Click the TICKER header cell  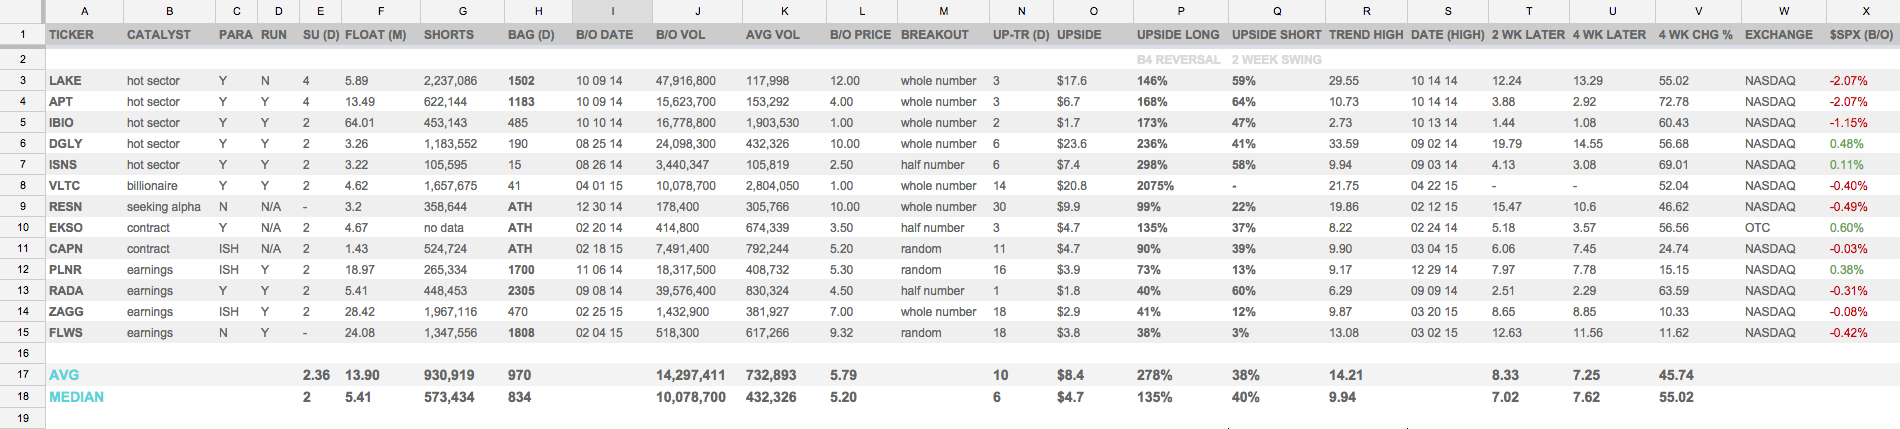(72, 34)
